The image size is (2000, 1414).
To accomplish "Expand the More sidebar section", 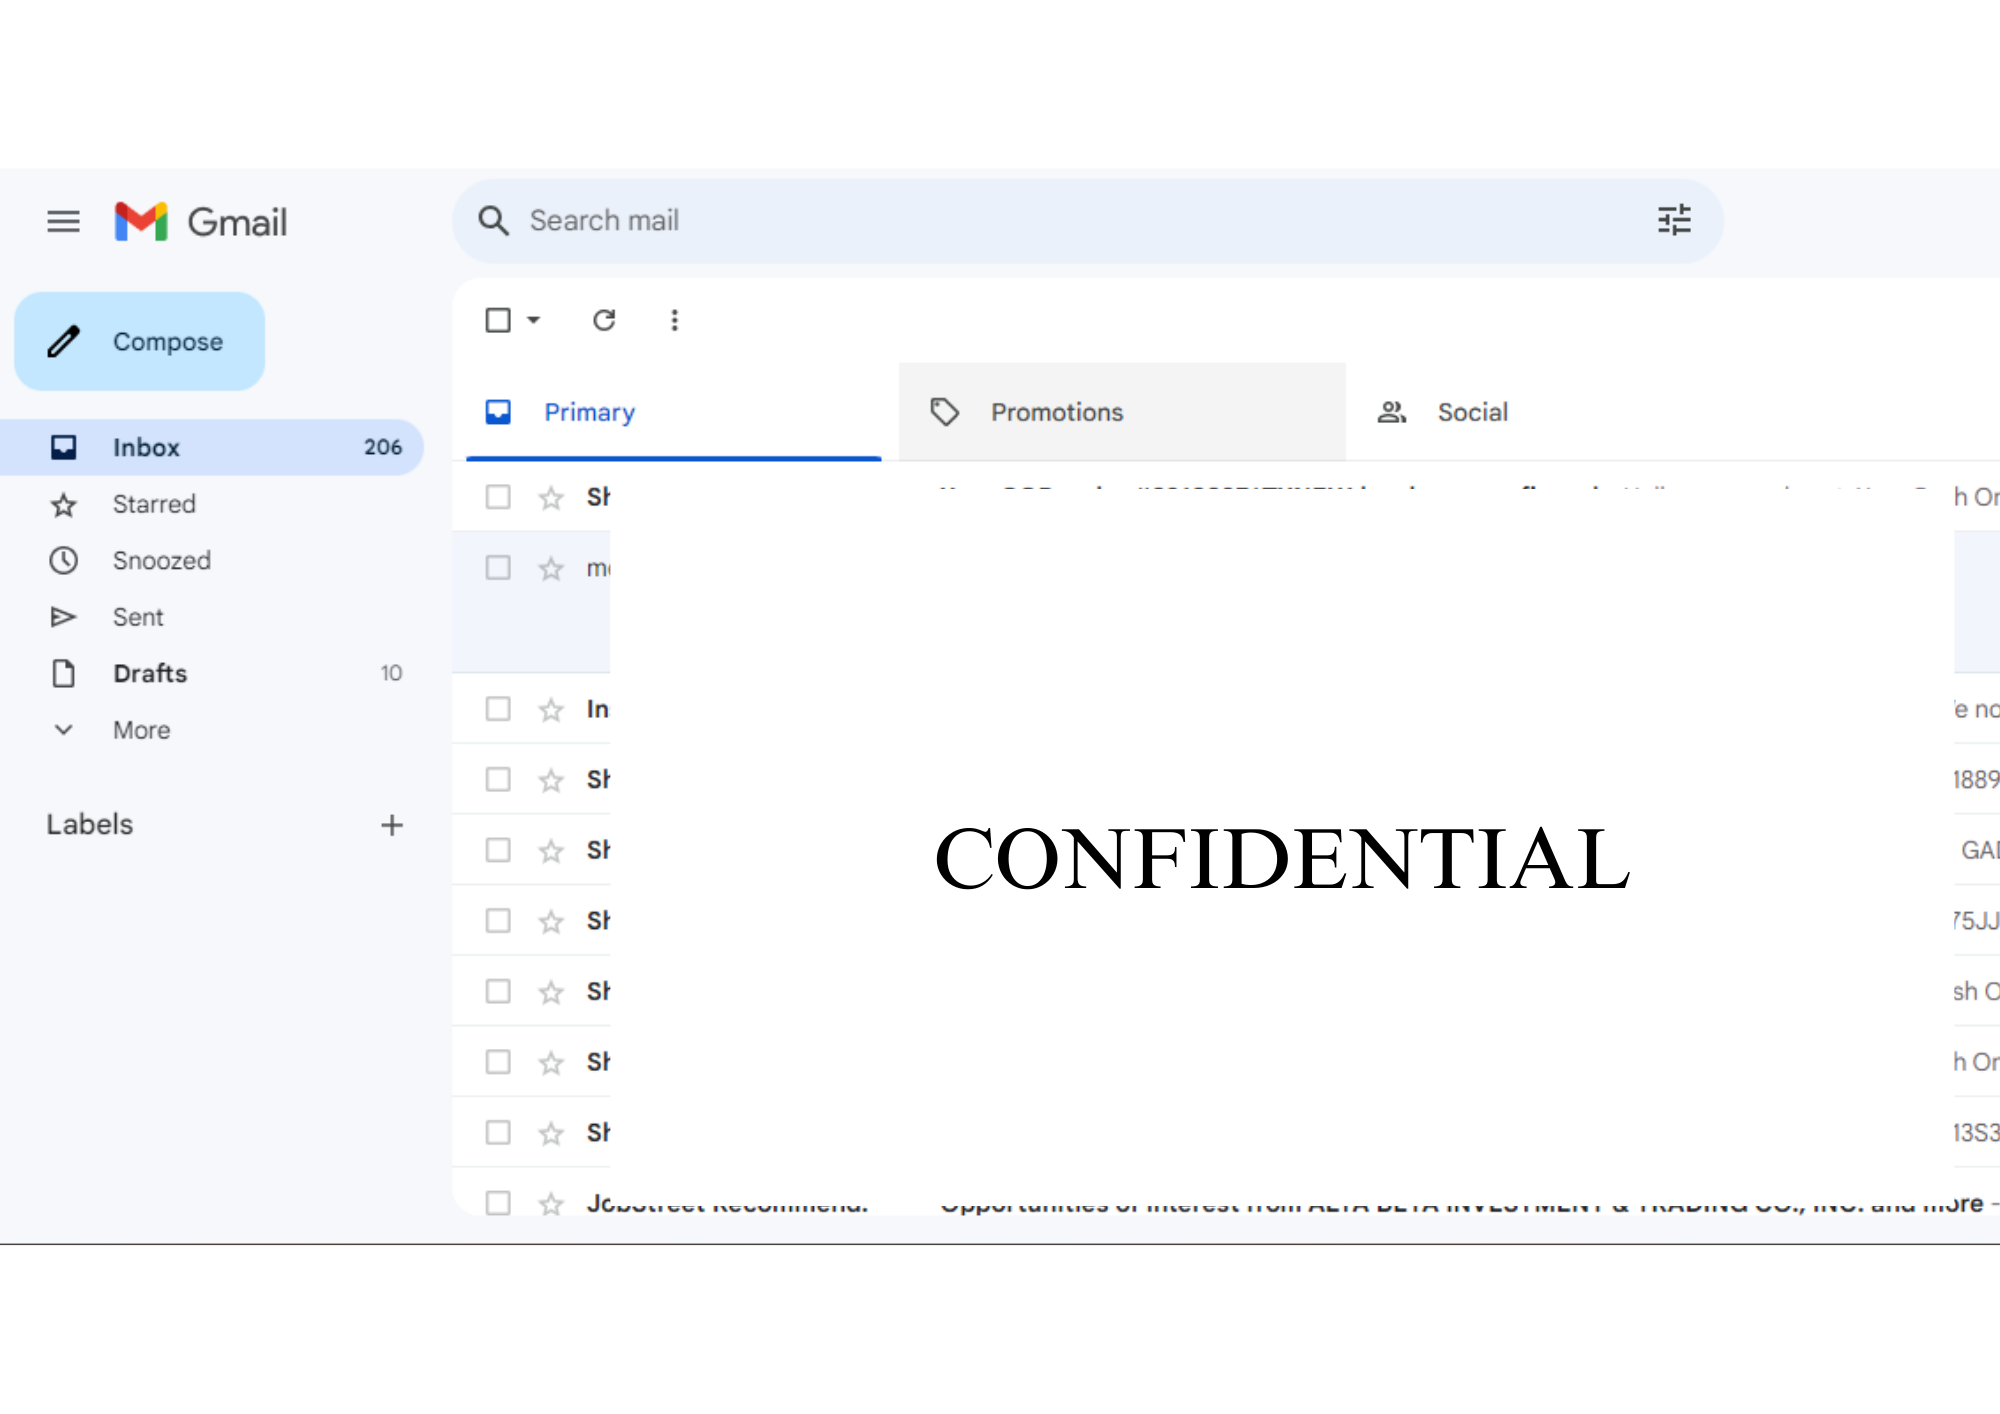I will click(140, 730).
